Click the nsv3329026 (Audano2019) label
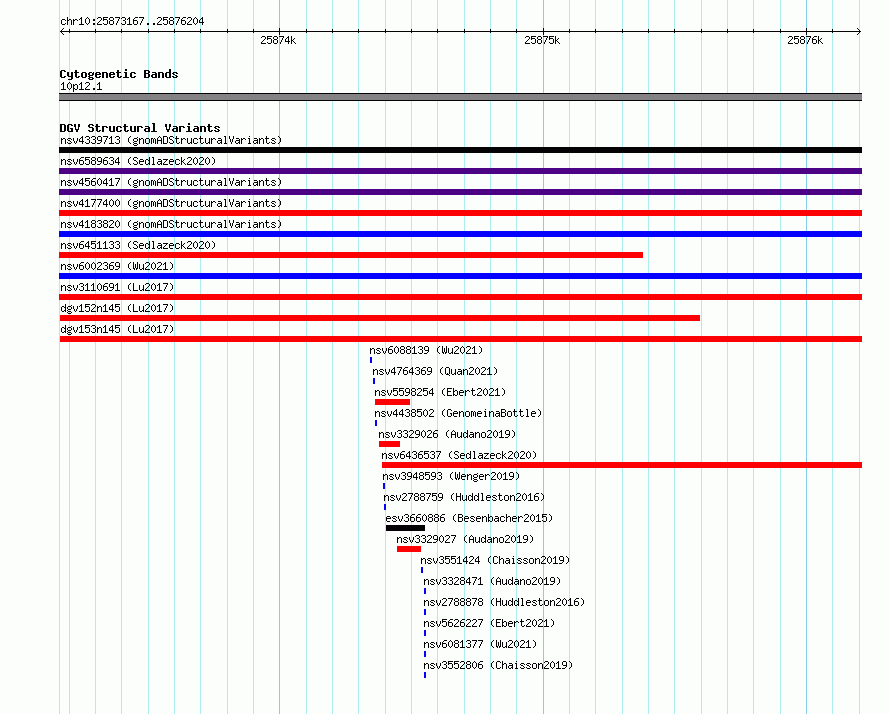Screen dimensions: 890x714 (447, 434)
